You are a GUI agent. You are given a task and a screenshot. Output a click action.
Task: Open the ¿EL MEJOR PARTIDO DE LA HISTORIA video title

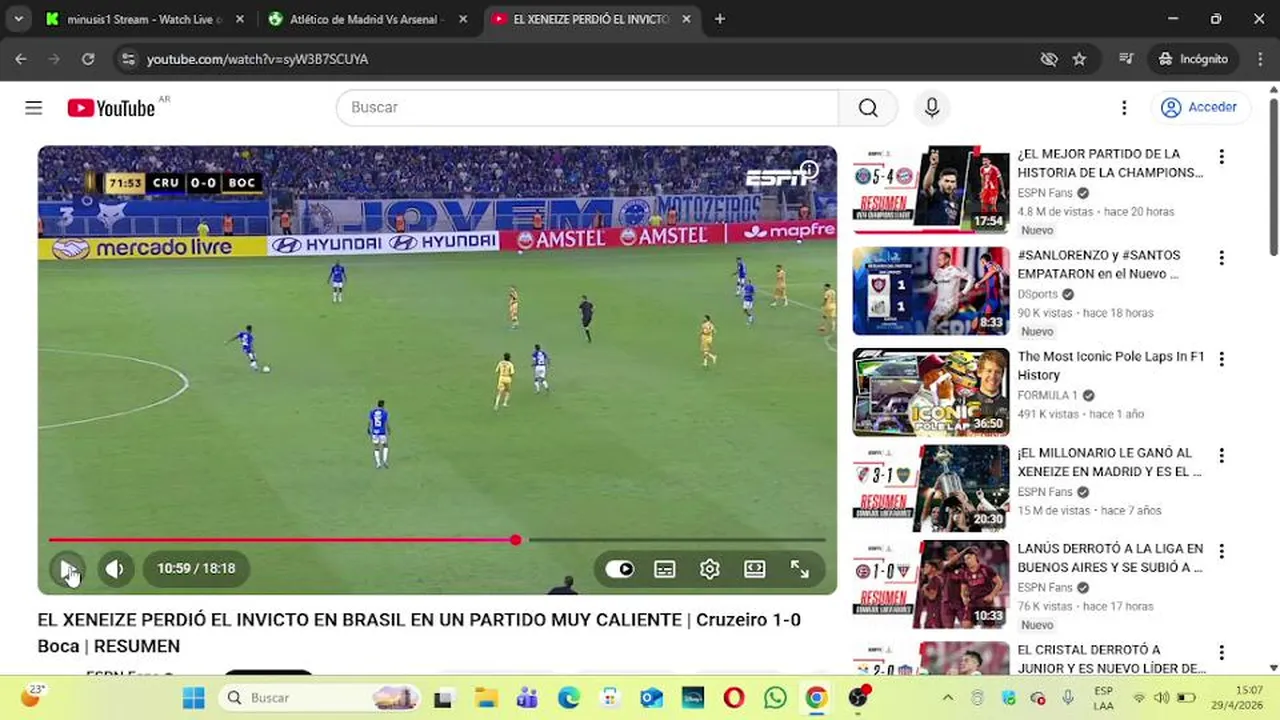point(1110,163)
